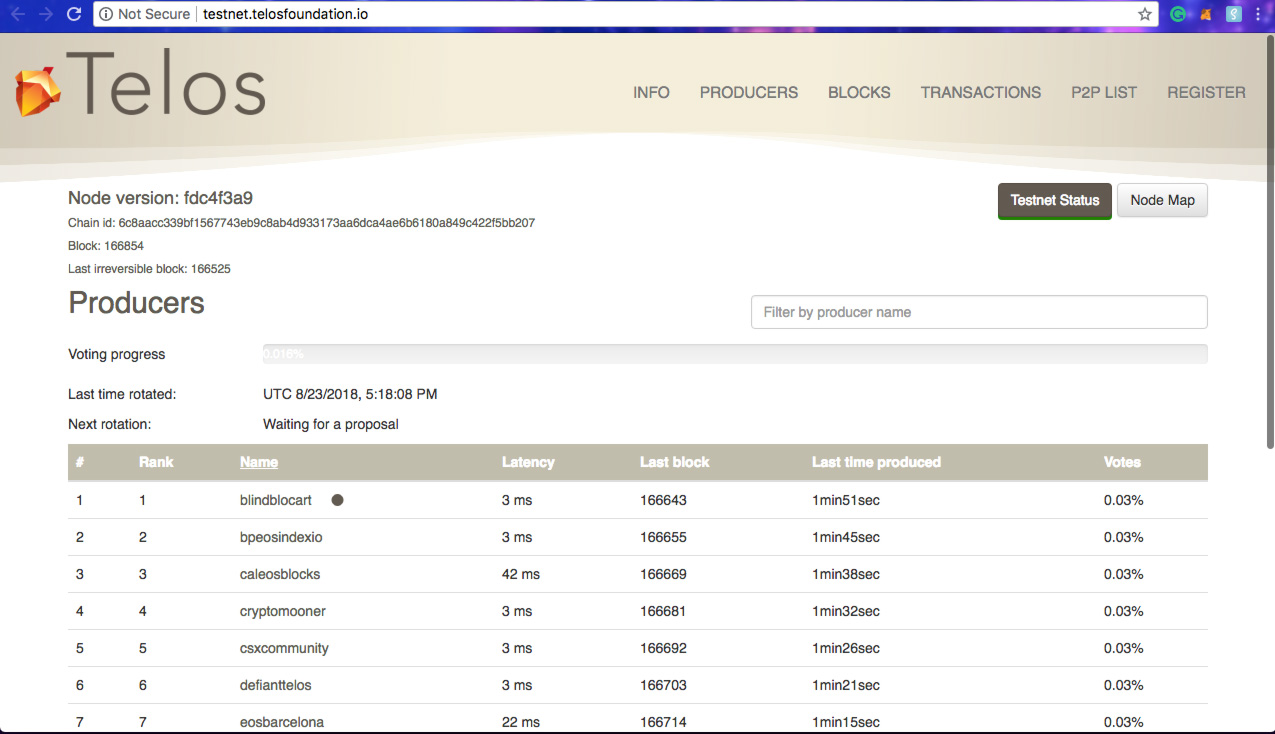
Task: Click the Votes column header
Action: coord(1122,462)
